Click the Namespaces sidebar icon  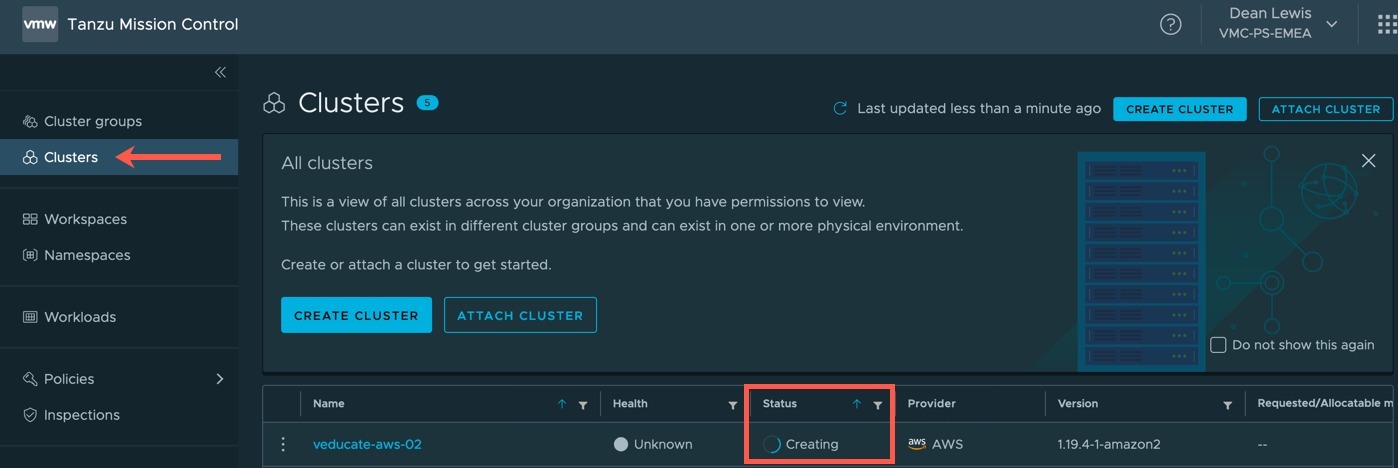click(30, 255)
